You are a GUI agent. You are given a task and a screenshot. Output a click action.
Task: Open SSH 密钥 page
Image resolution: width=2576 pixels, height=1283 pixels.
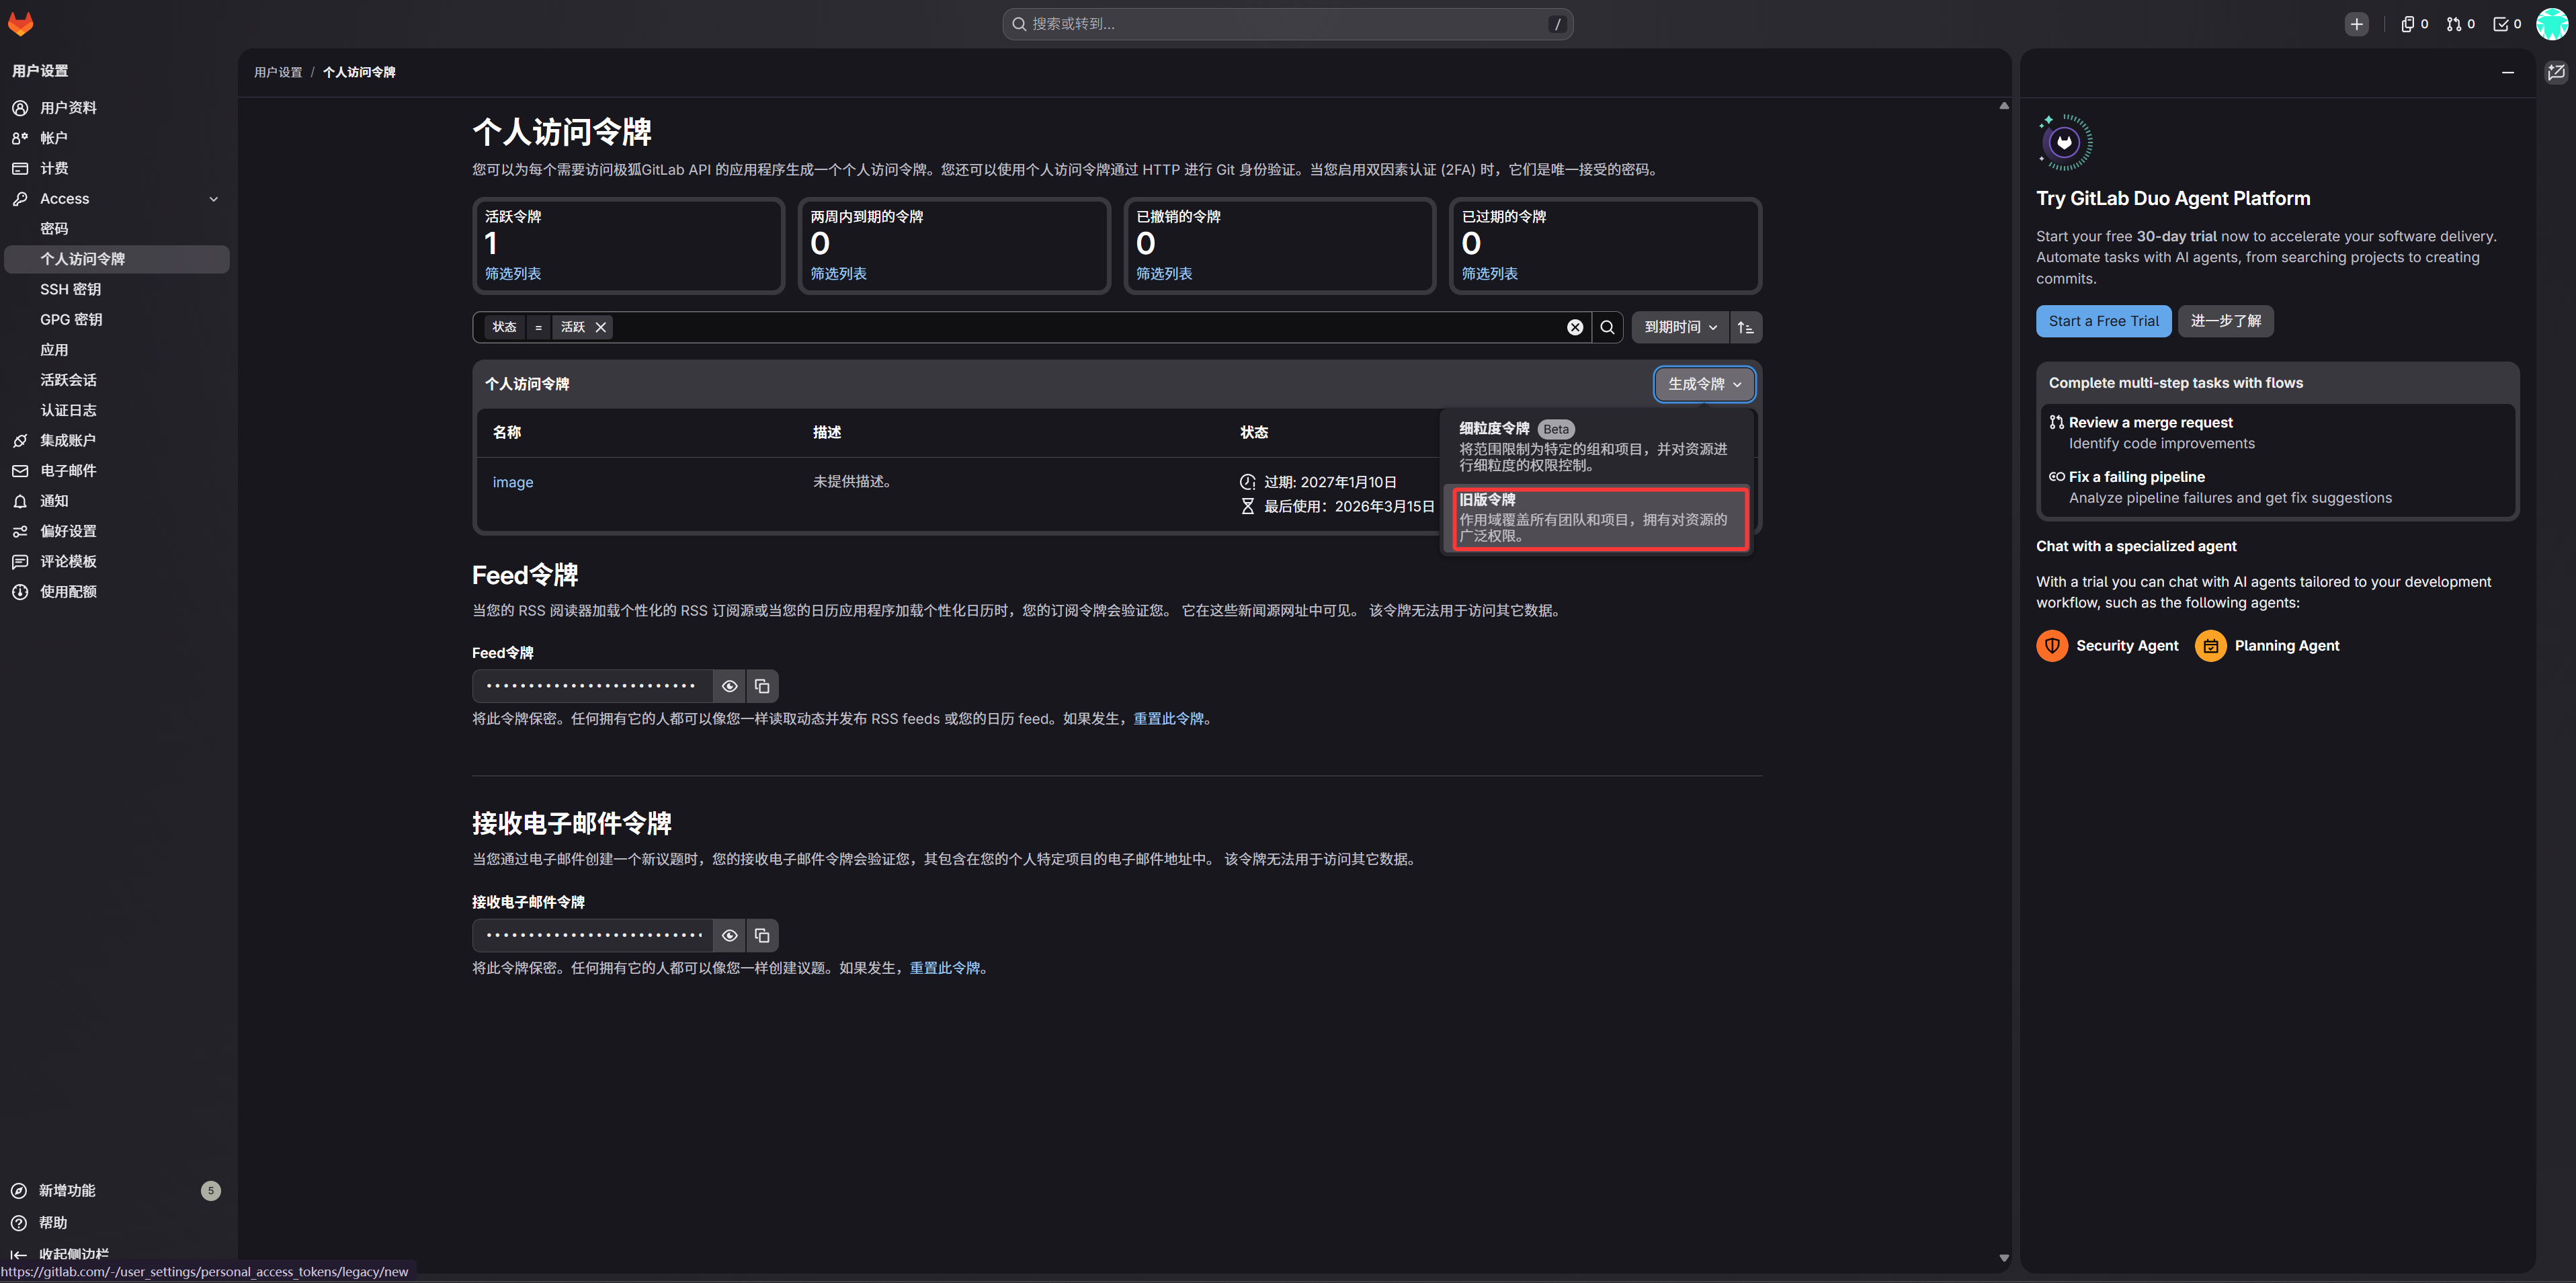[117, 289]
